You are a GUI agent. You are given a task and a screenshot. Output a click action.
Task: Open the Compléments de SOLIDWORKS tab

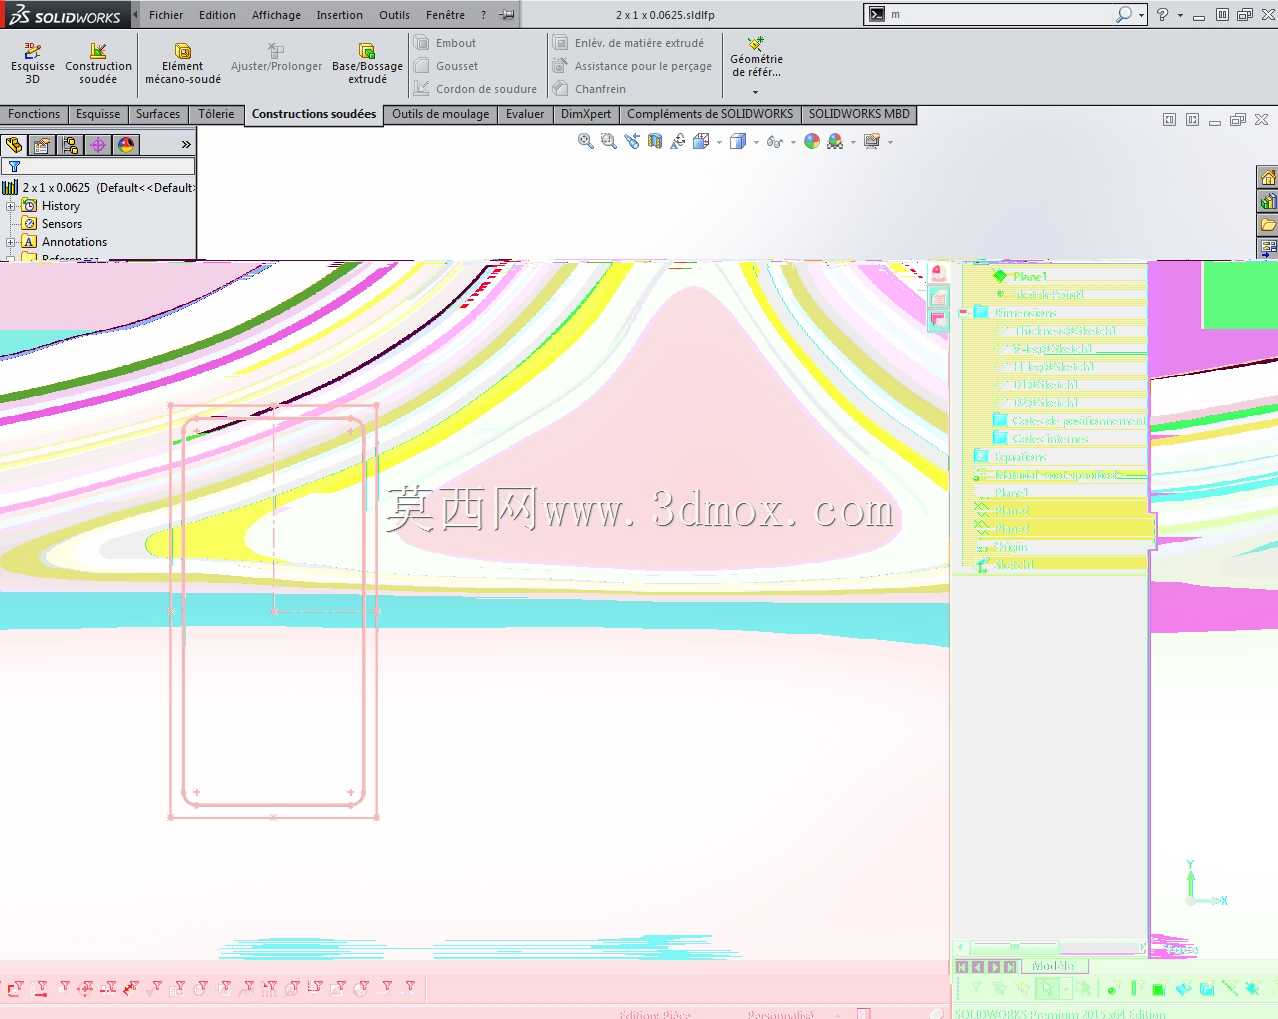pyautogui.click(x=710, y=114)
